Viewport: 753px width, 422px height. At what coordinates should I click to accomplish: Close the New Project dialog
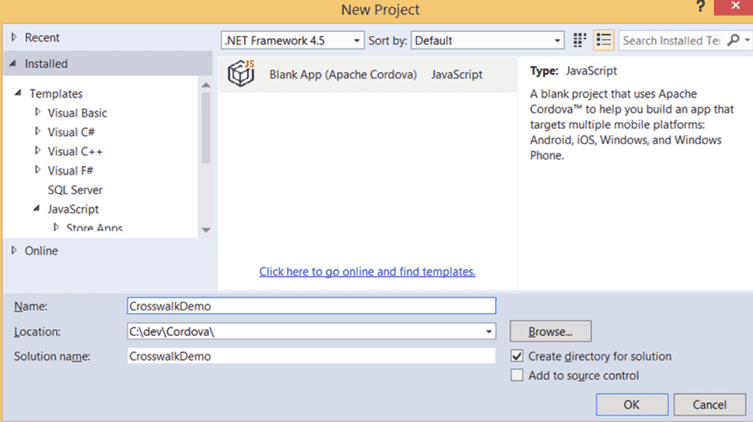735,7
